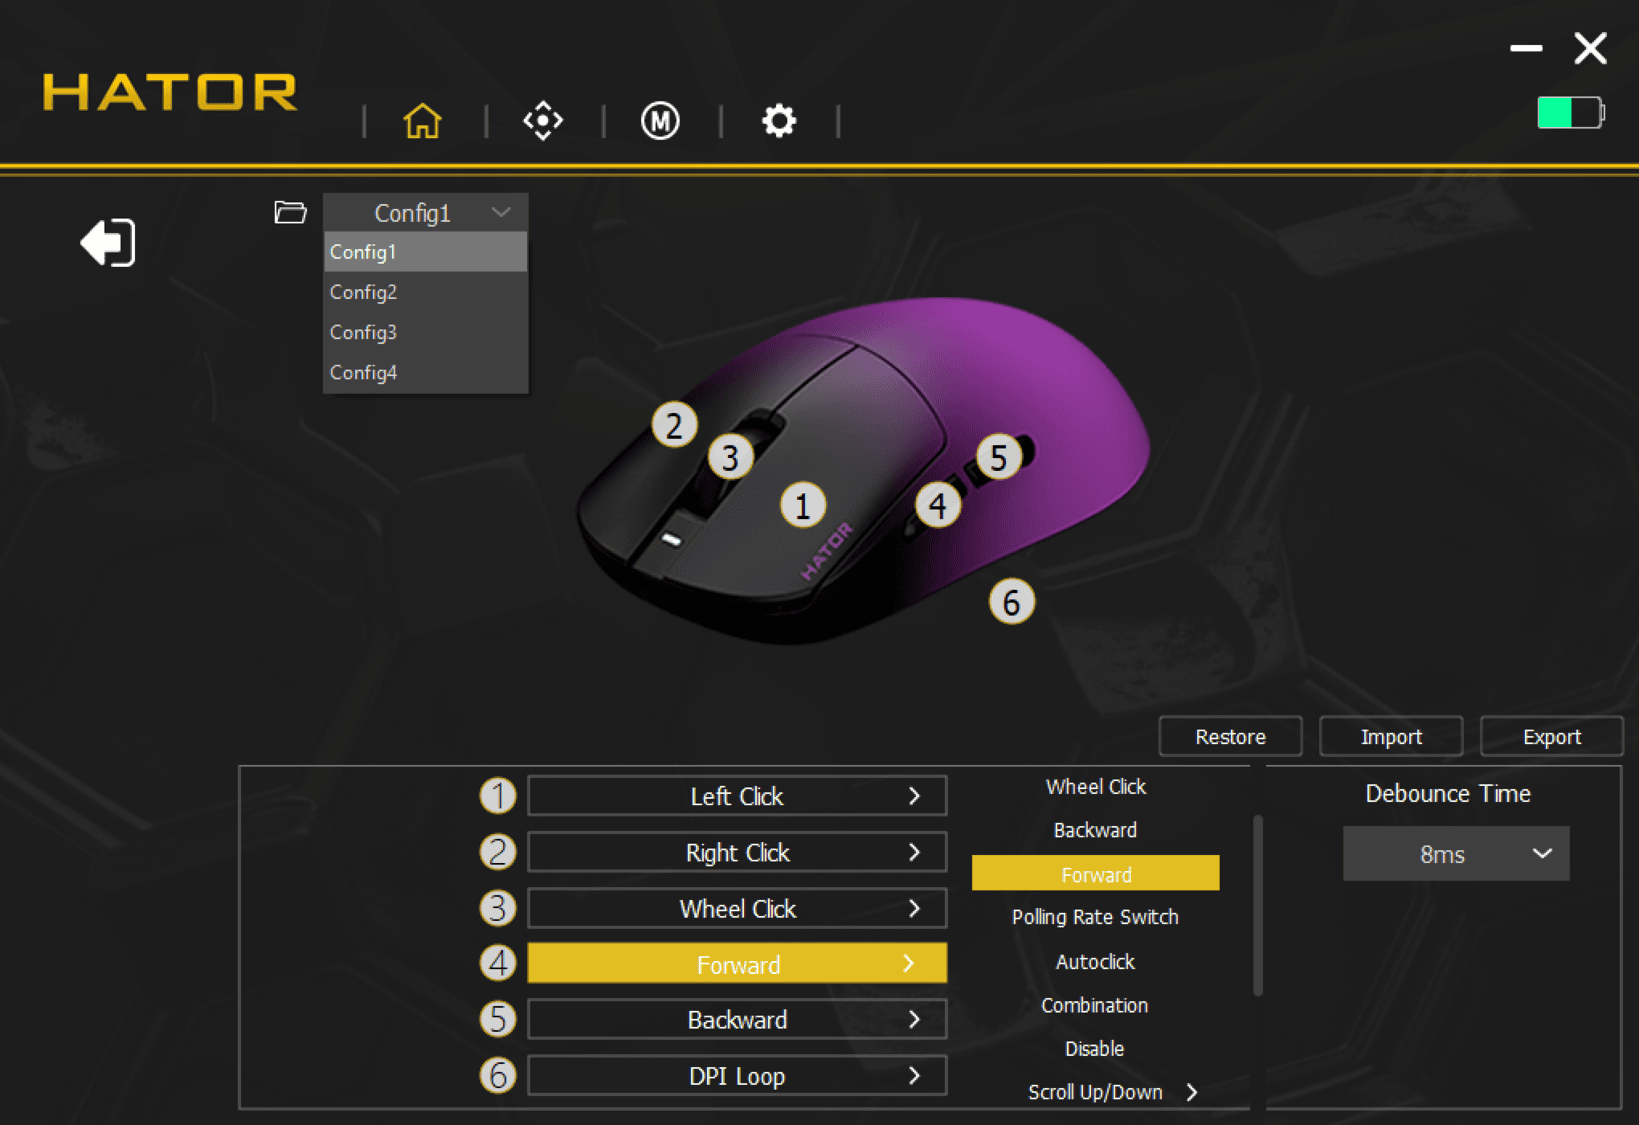Viewport: 1639px width, 1125px height.
Task: Choose Config3 from the profile list
Action: 364,332
